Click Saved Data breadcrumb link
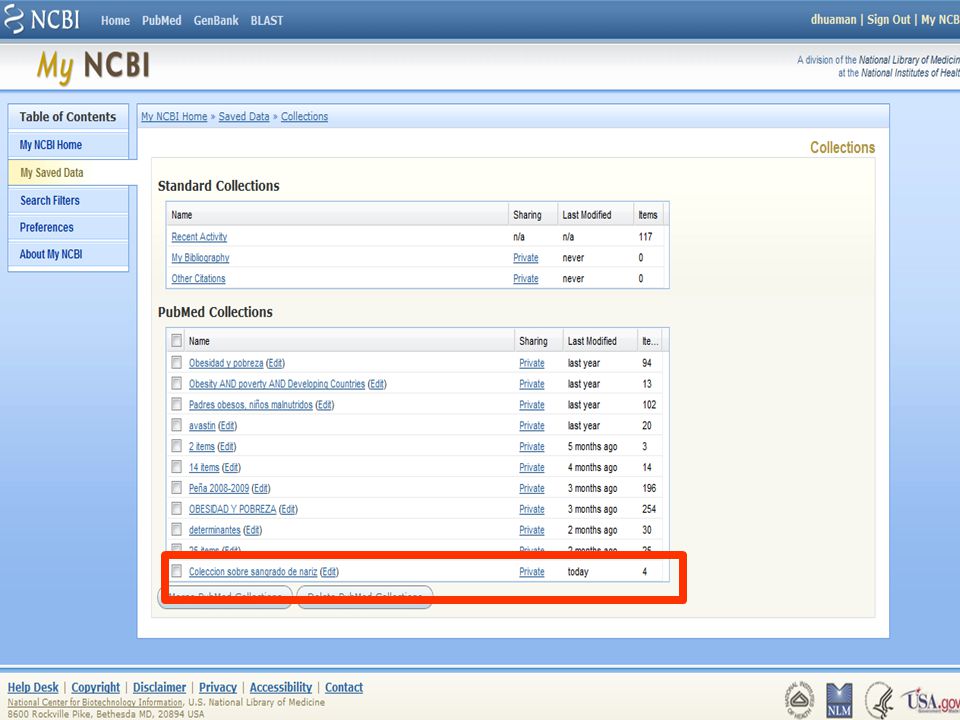Image resolution: width=960 pixels, height=720 pixels. (x=244, y=116)
